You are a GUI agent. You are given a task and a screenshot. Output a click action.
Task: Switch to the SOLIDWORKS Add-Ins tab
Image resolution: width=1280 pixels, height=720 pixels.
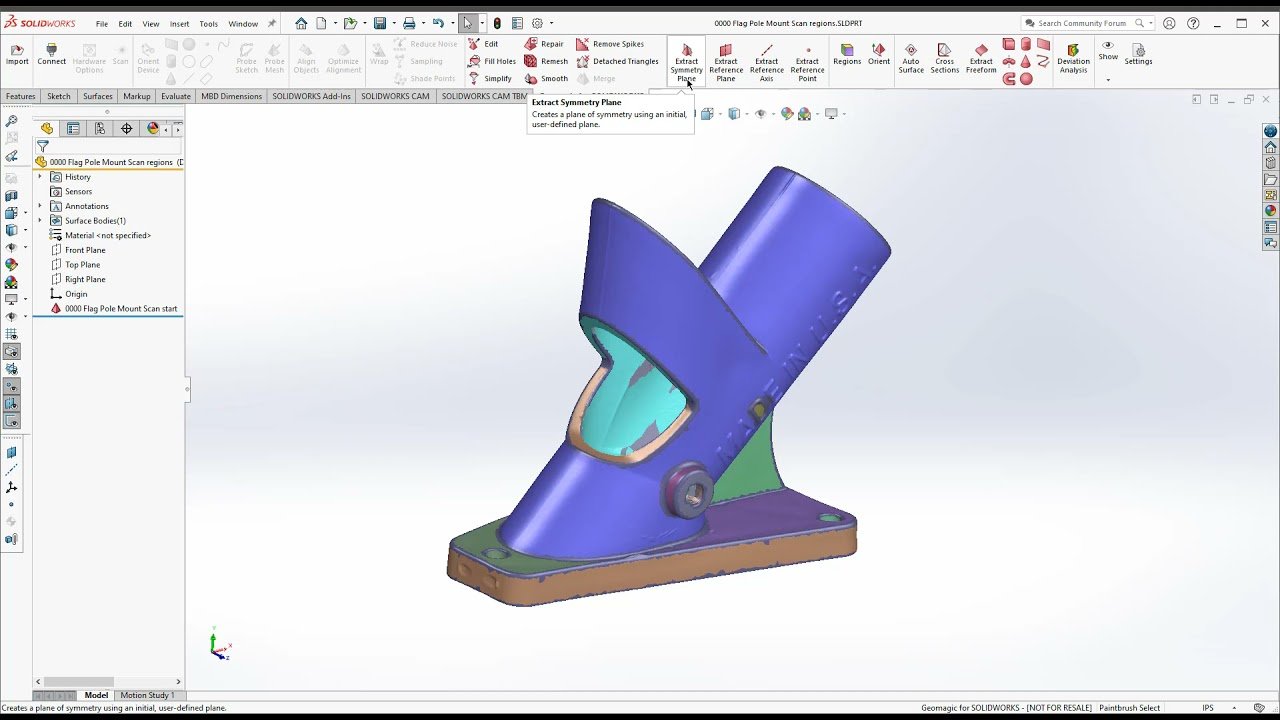(311, 96)
